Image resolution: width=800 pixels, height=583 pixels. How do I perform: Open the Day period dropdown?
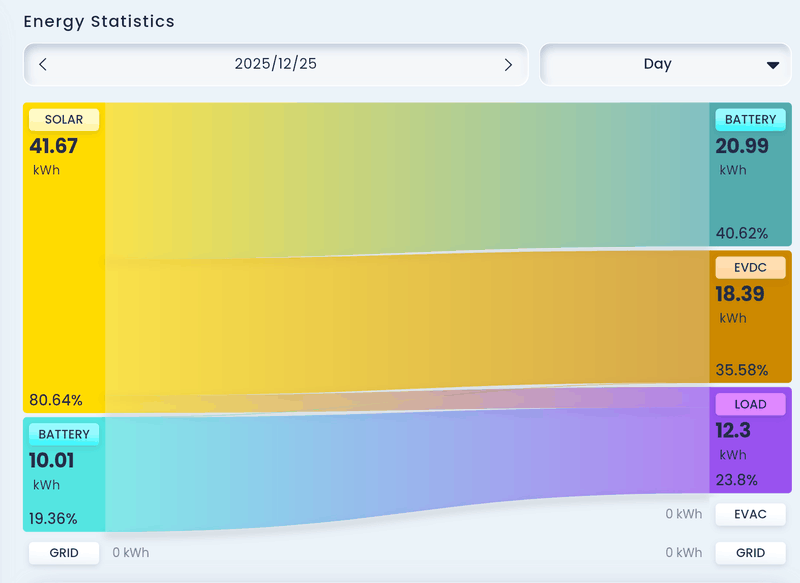click(659, 64)
